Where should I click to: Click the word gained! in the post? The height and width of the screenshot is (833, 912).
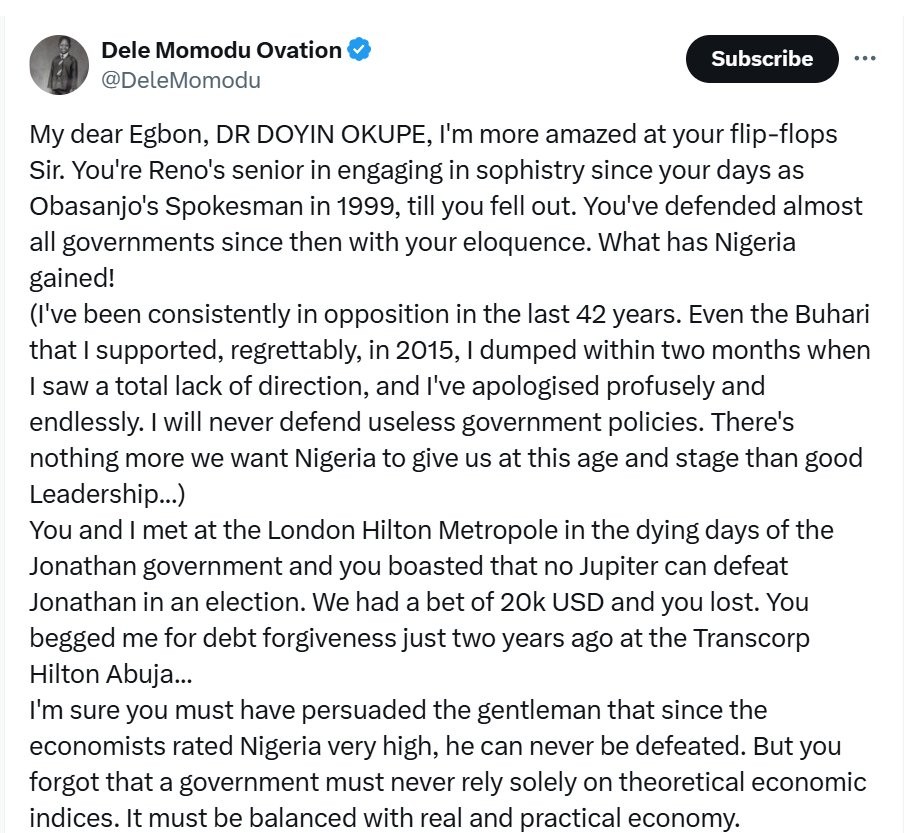click(x=72, y=279)
